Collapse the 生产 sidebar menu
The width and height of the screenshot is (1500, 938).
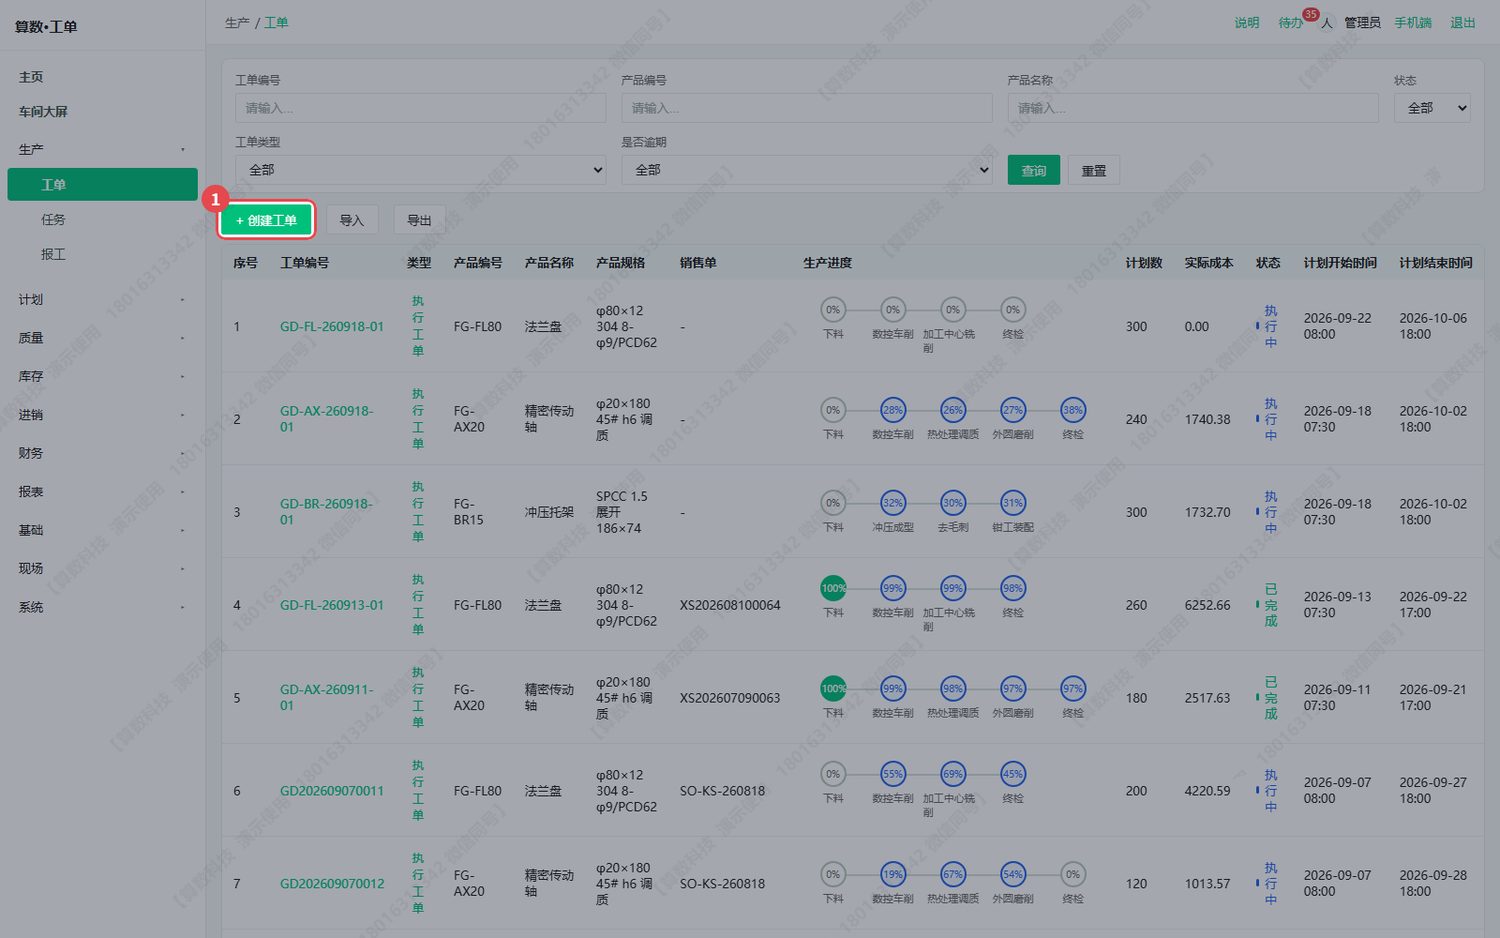click(102, 149)
